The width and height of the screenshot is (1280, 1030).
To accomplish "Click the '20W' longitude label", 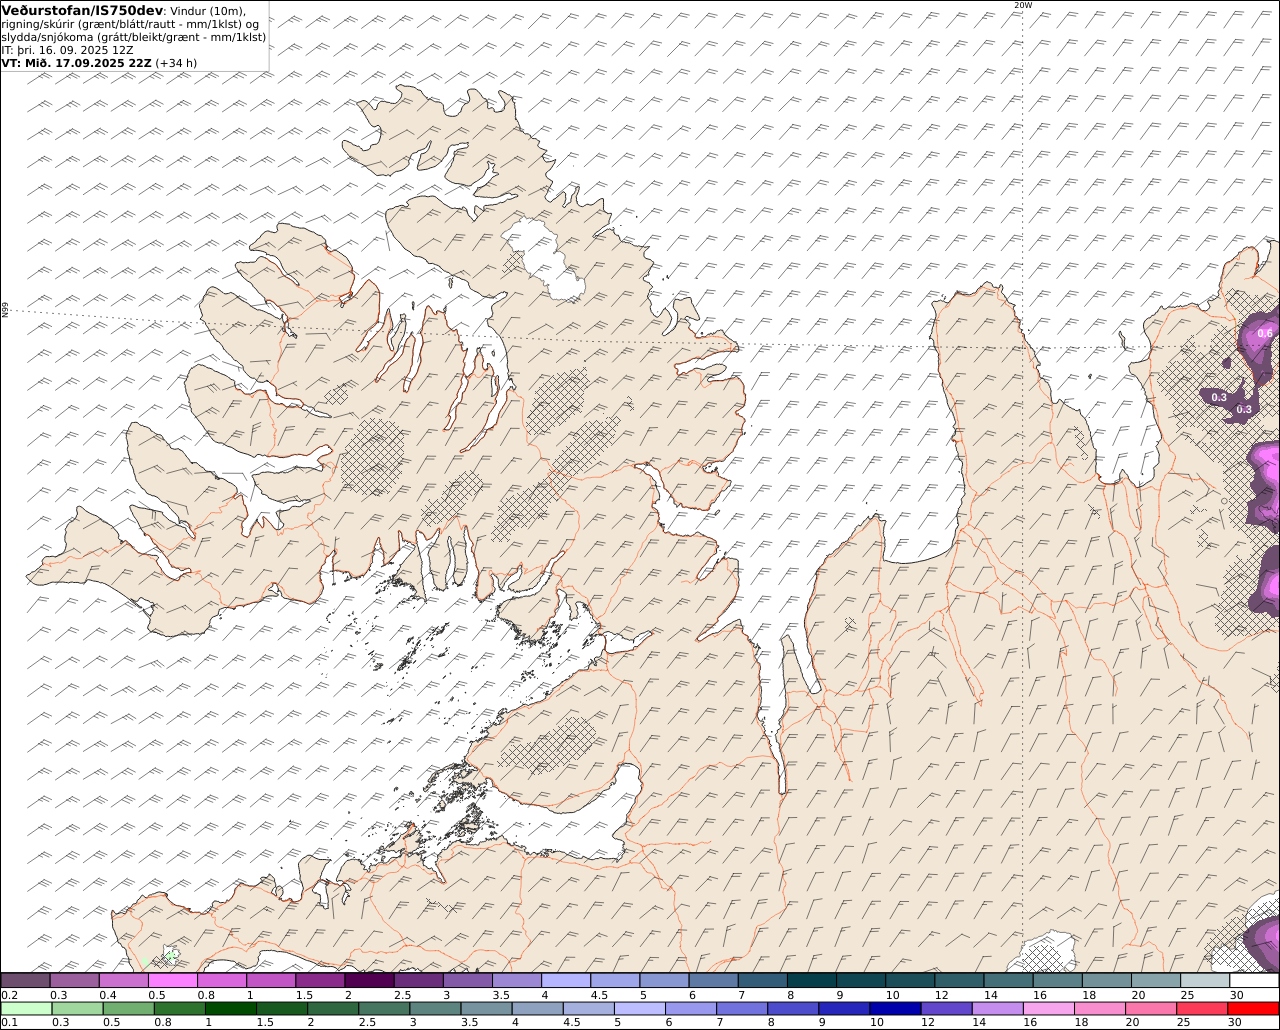I will [x=1022, y=5].
